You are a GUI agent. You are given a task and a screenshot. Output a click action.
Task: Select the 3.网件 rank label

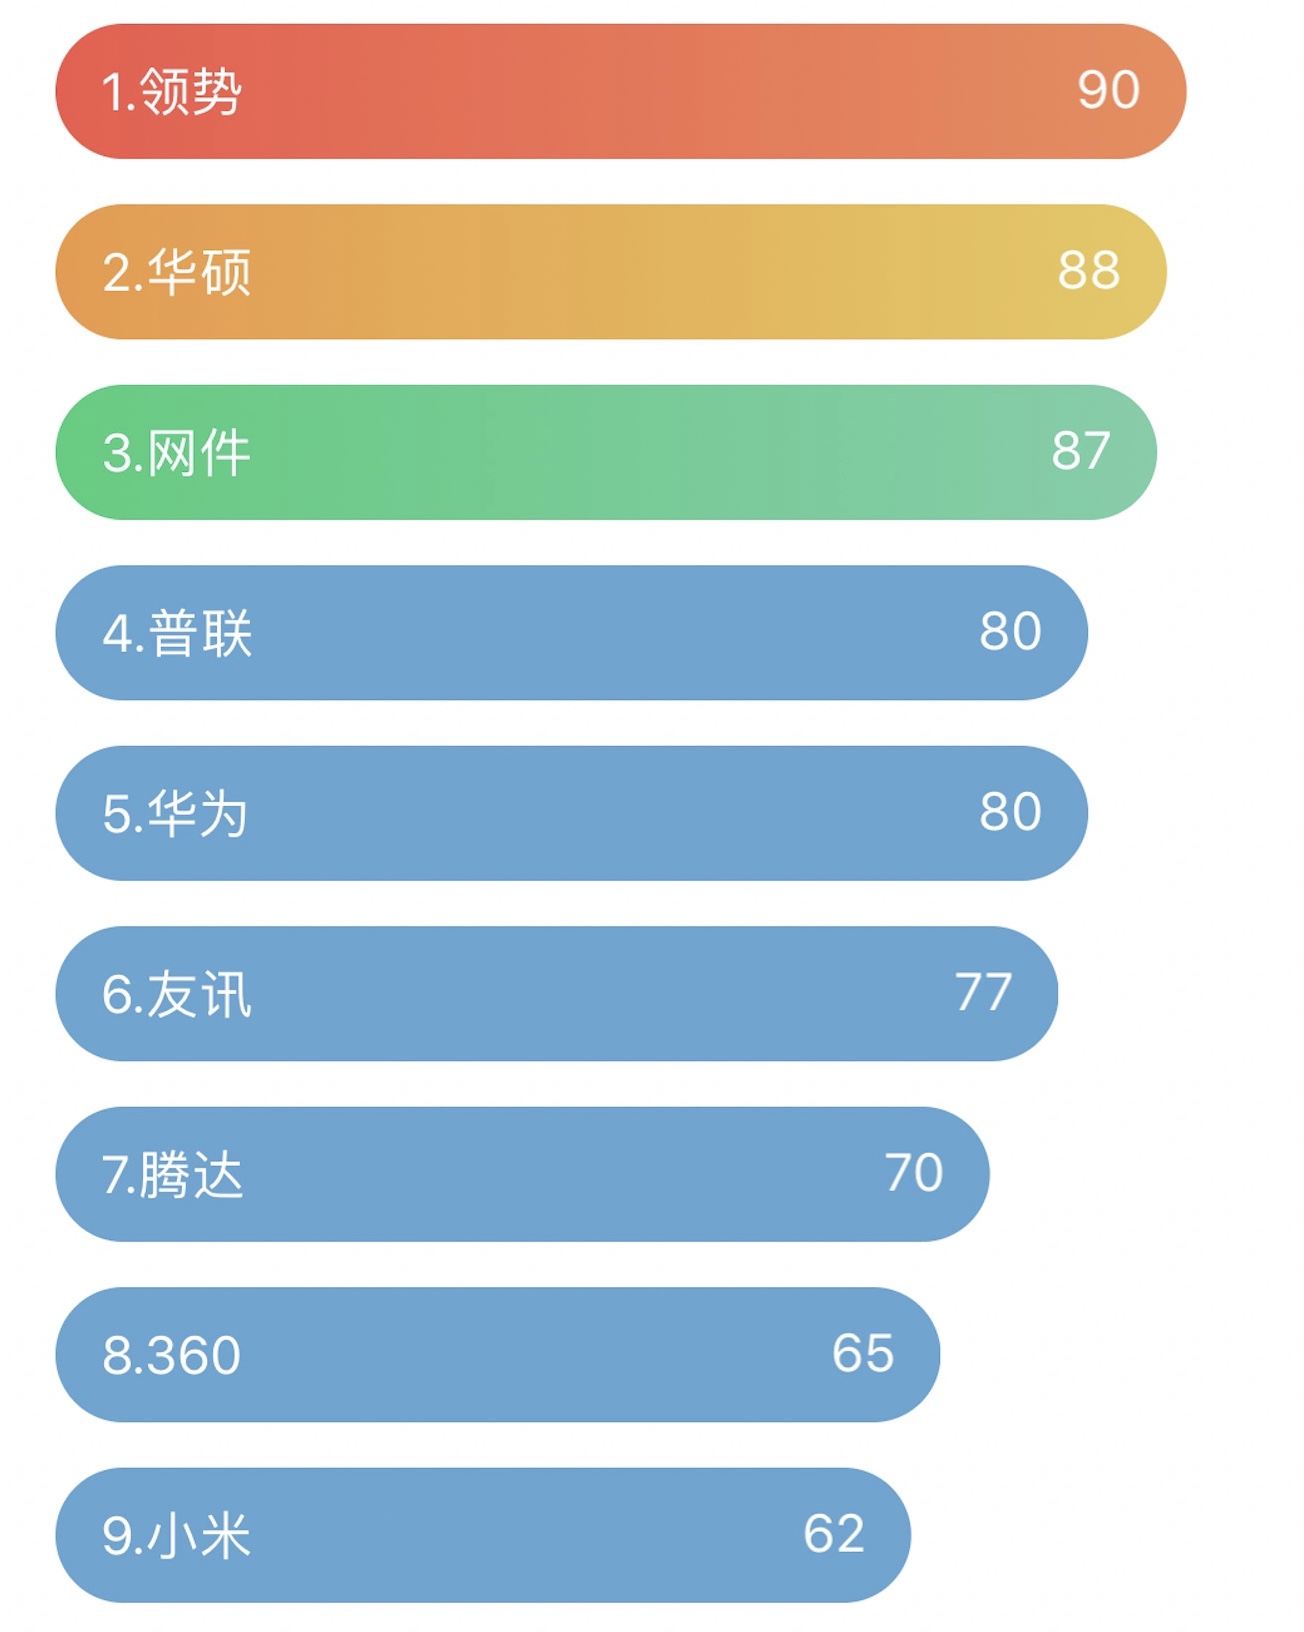tap(177, 453)
